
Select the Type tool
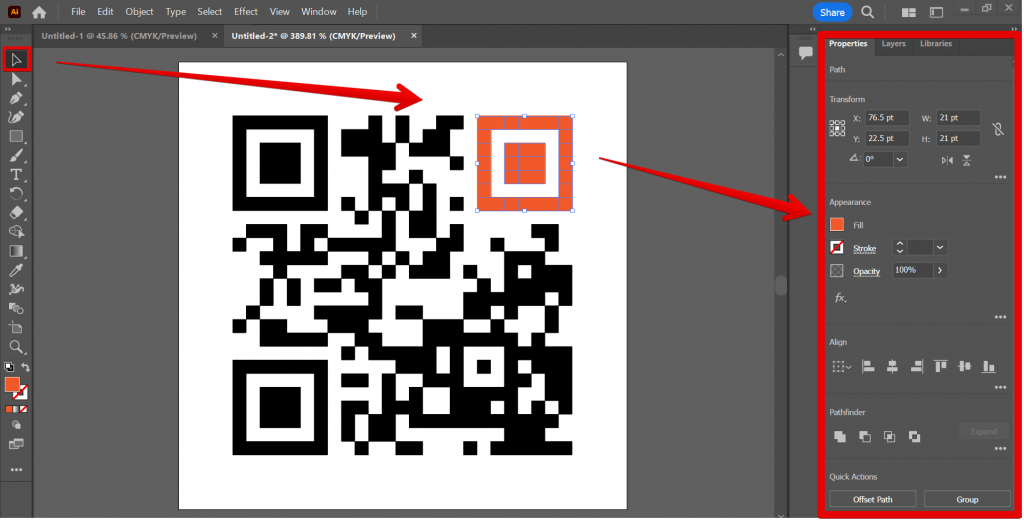16,174
